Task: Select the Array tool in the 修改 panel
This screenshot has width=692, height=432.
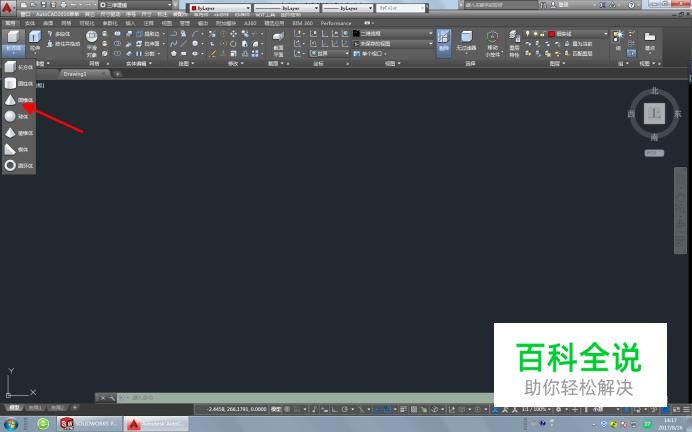Action: point(255,53)
